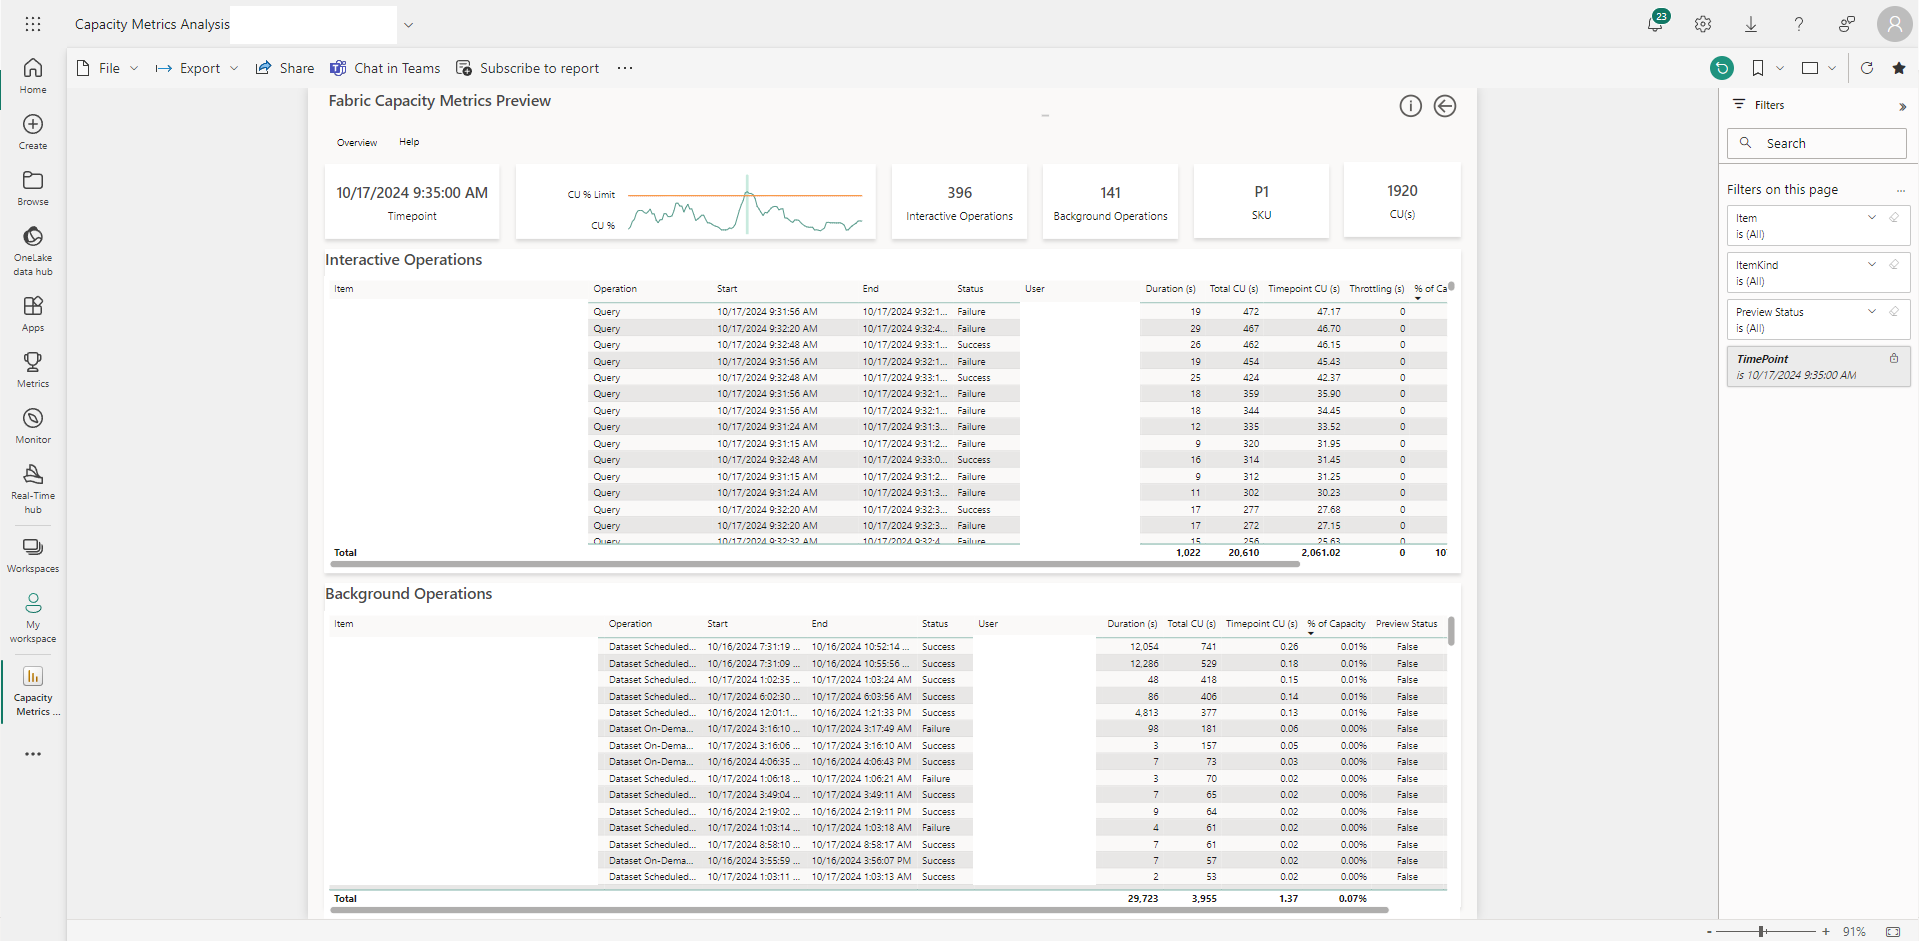
Task: Open the bookmarks icon
Action: tap(1758, 68)
